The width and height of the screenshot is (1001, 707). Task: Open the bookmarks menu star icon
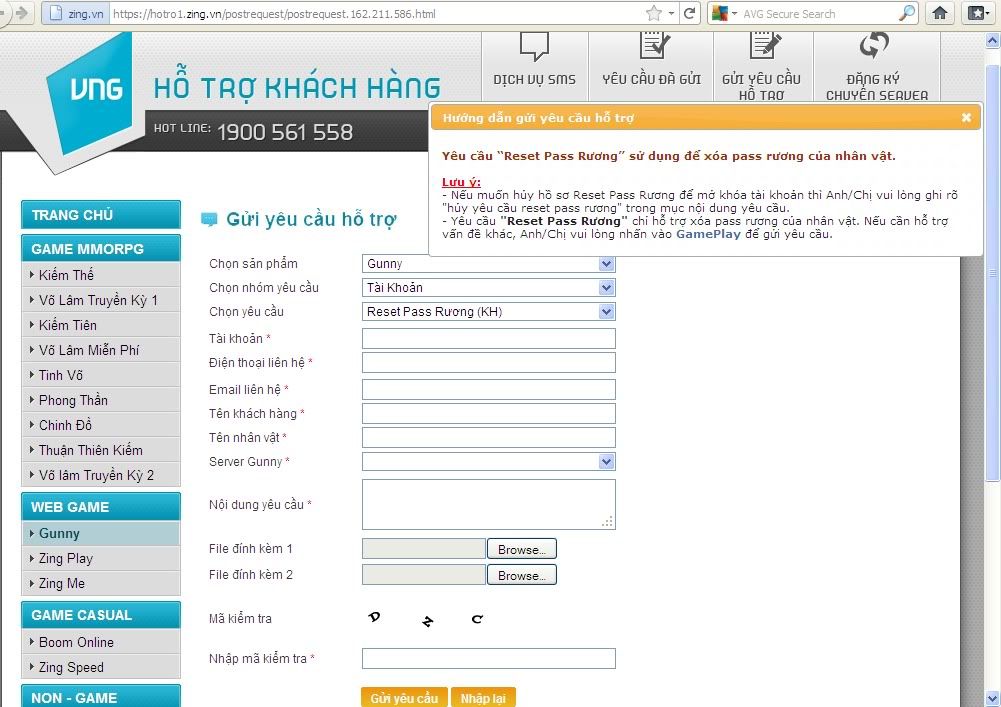978,13
